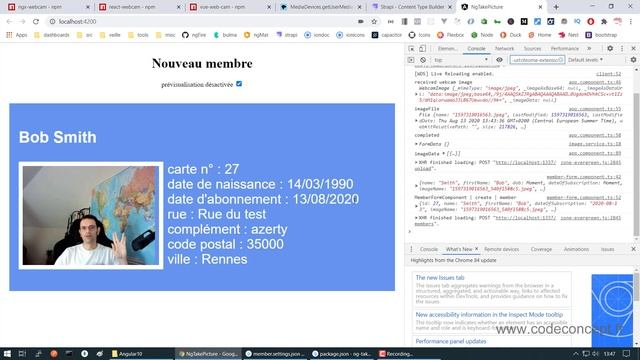The width and height of the screenshot is (640, 360).
Task: Open the ngFire GitHub bookmark
Action: pyautogui.click(x=194, y=35)
